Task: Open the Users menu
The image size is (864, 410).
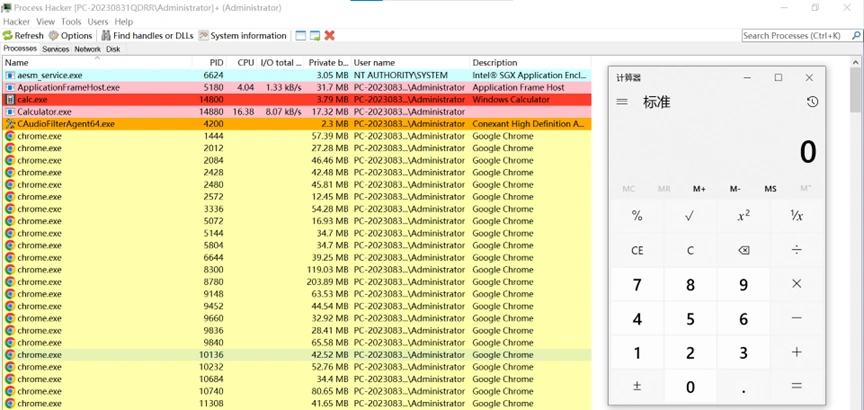Action: [98, 21]
